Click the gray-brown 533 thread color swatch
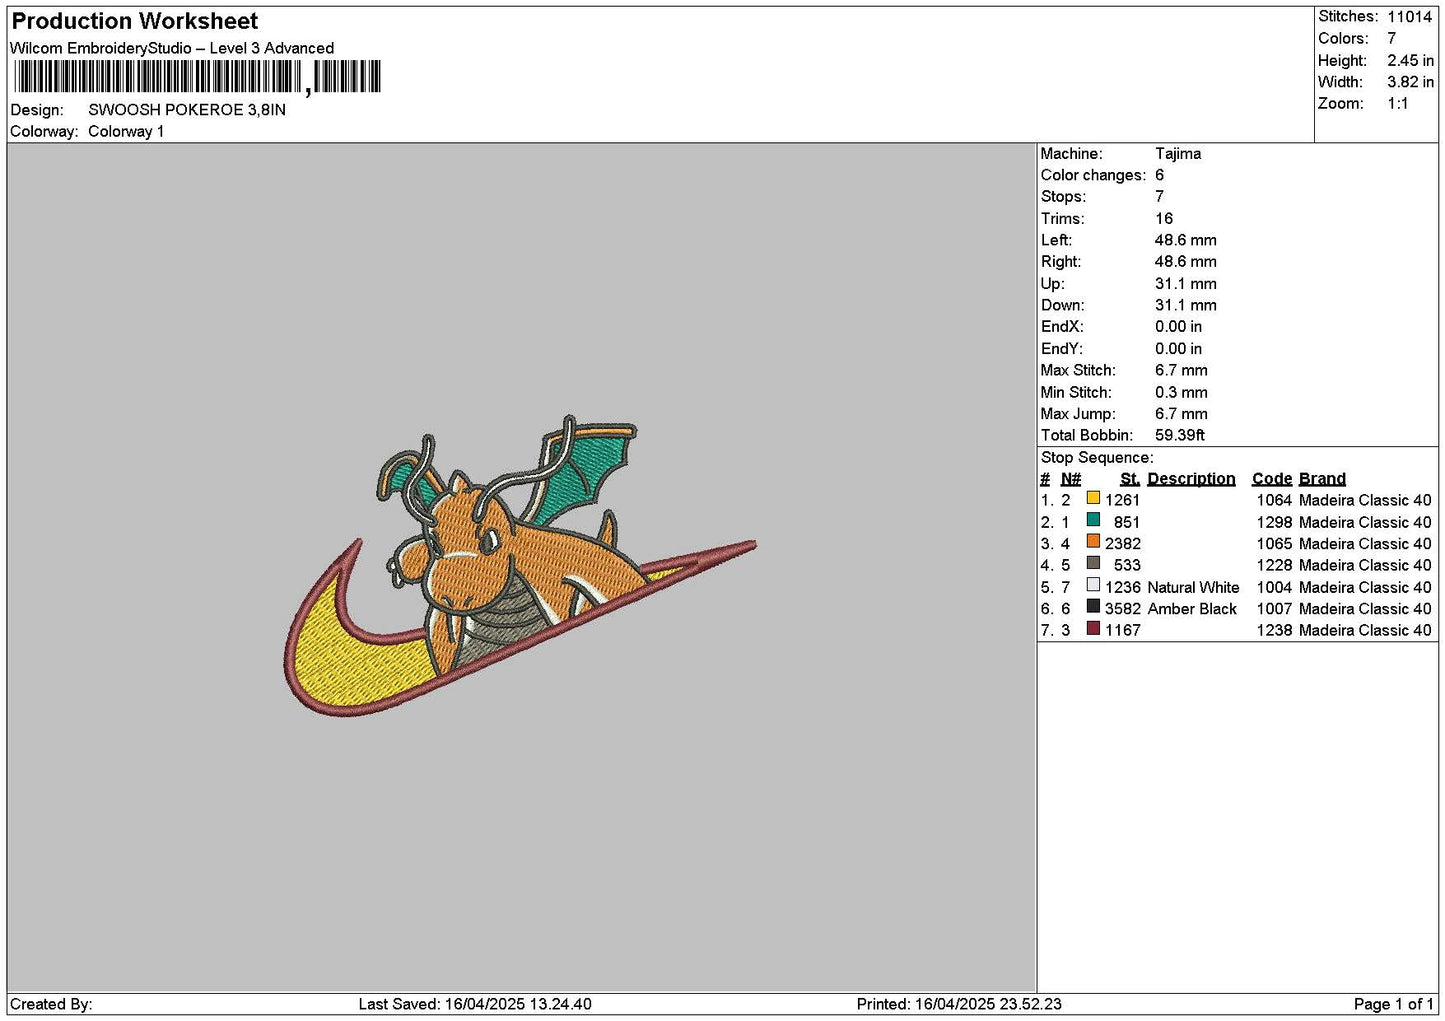The height and width of the screenshot is (1021, 1445). tap(1093, 563)
